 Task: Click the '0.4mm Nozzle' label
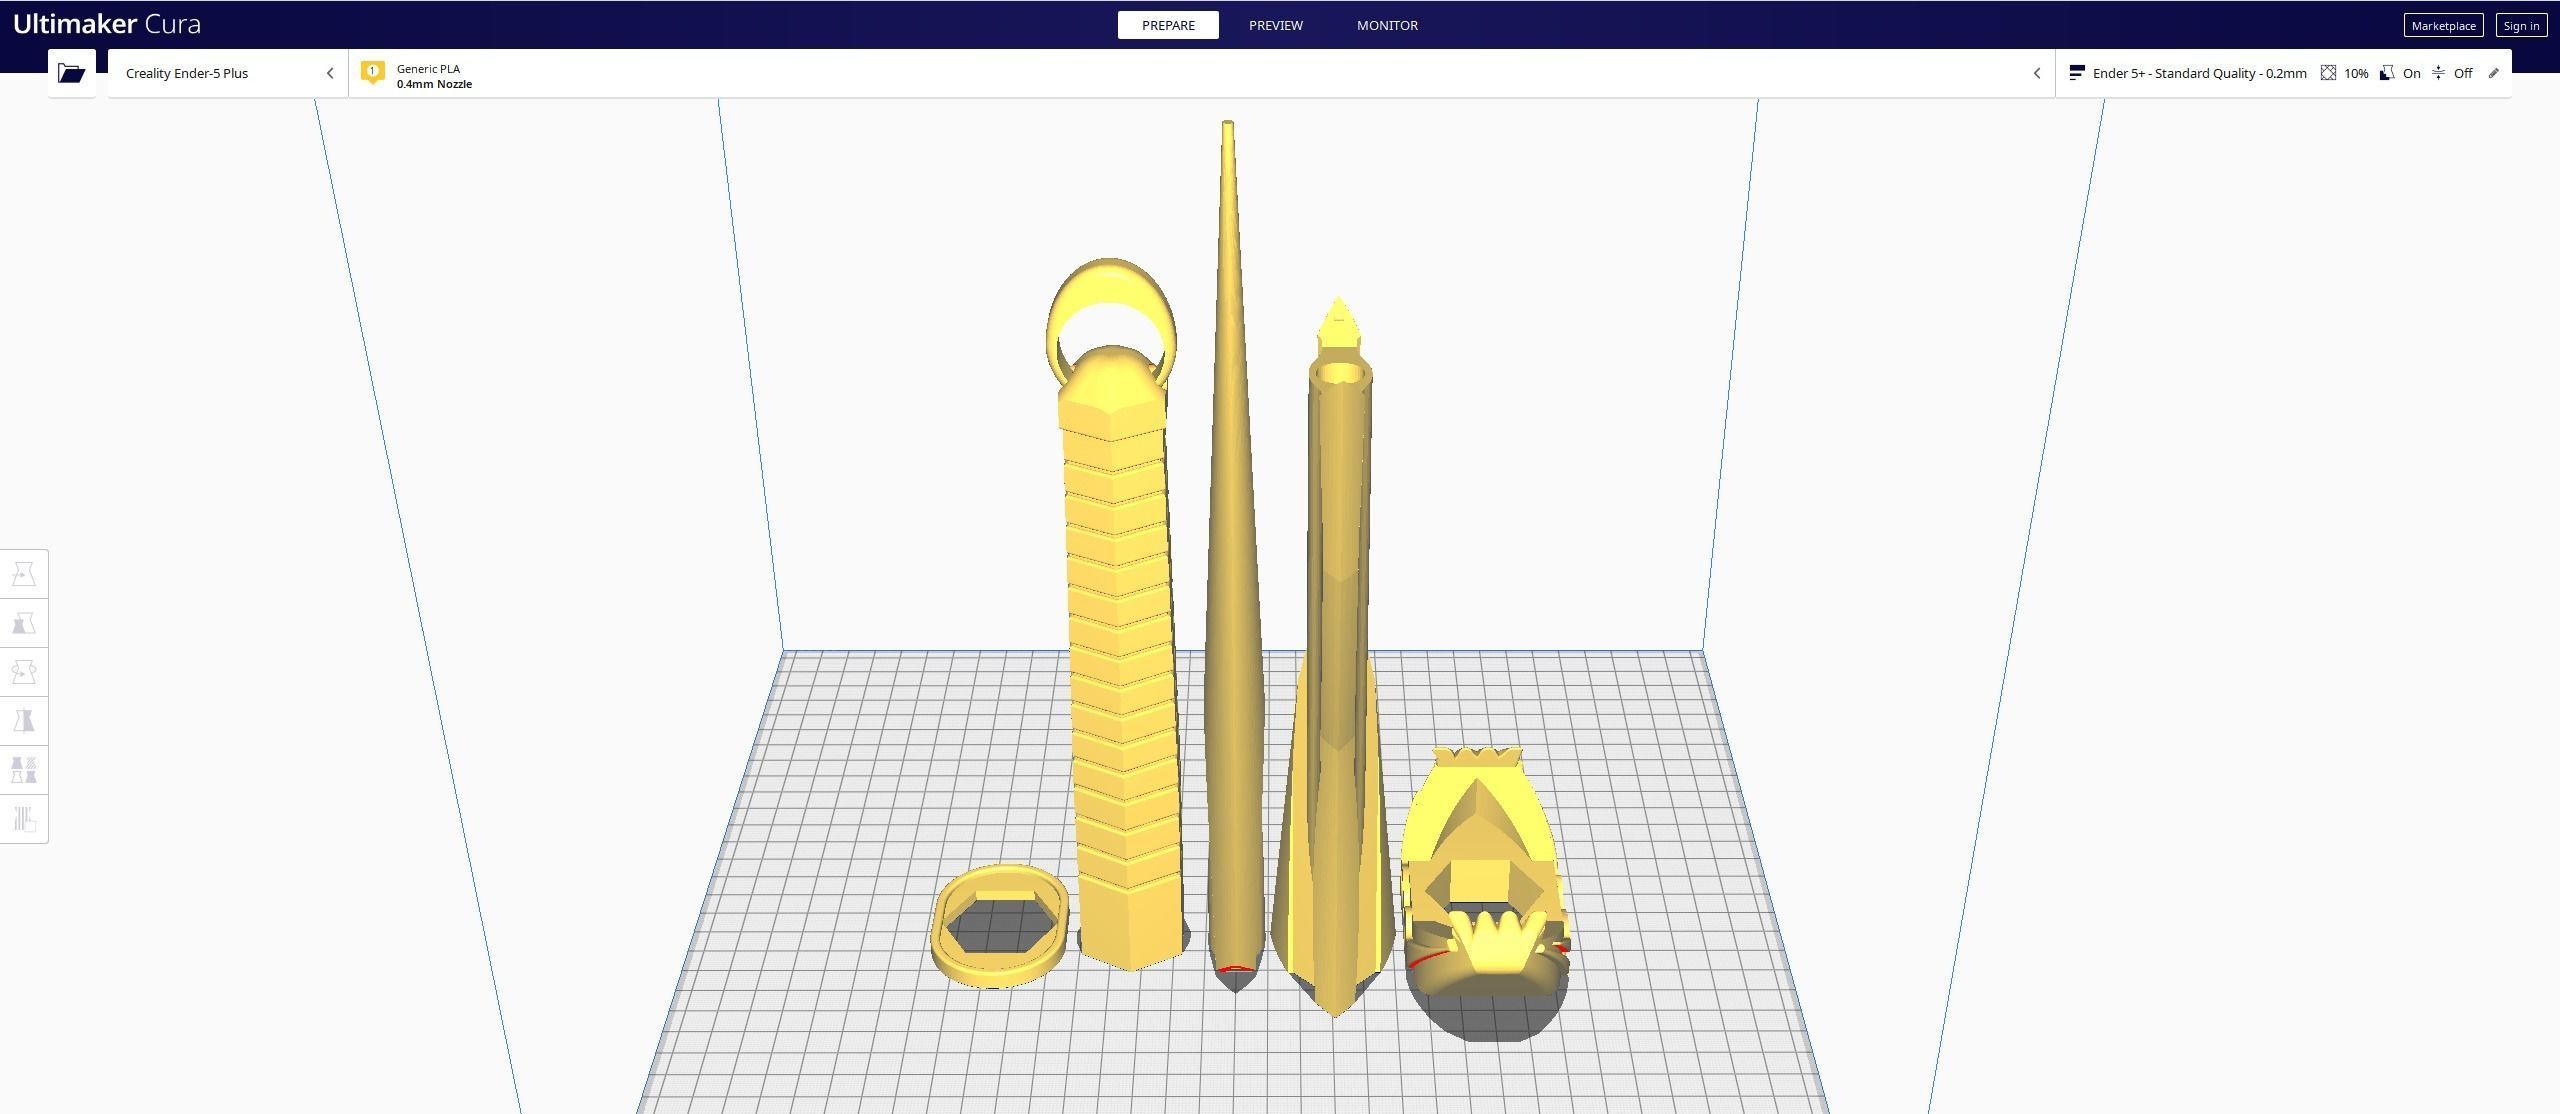[434, 84]
